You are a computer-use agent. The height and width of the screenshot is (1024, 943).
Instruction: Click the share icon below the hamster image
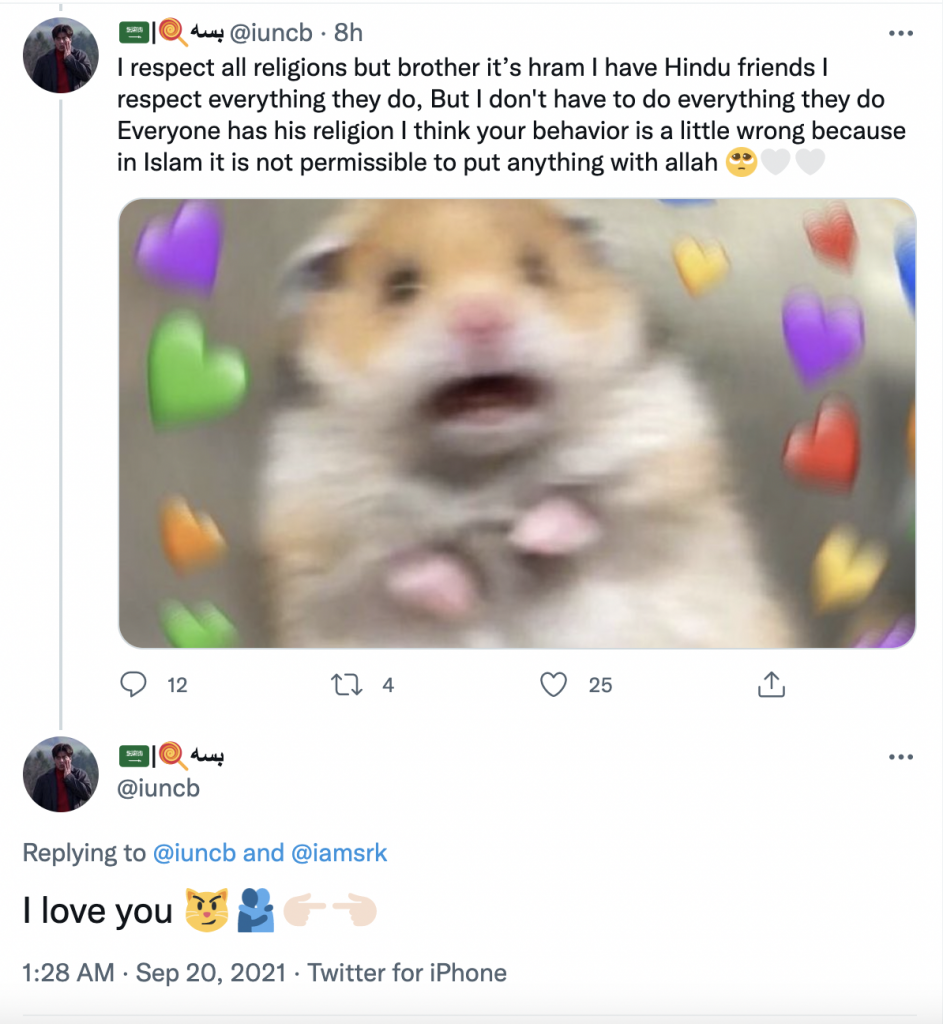coord(769,685)
